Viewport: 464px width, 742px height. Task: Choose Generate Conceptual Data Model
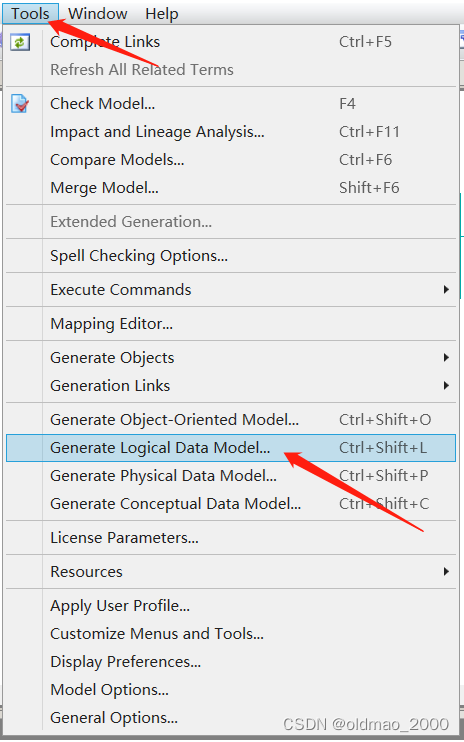coord(231,504)
